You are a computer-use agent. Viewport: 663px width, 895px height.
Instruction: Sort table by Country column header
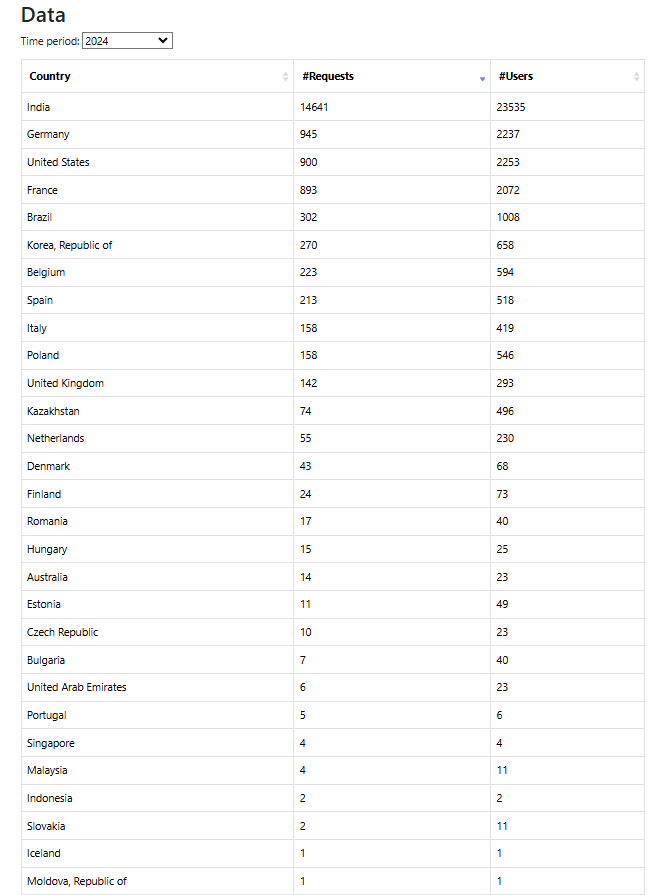coord(50,76)
